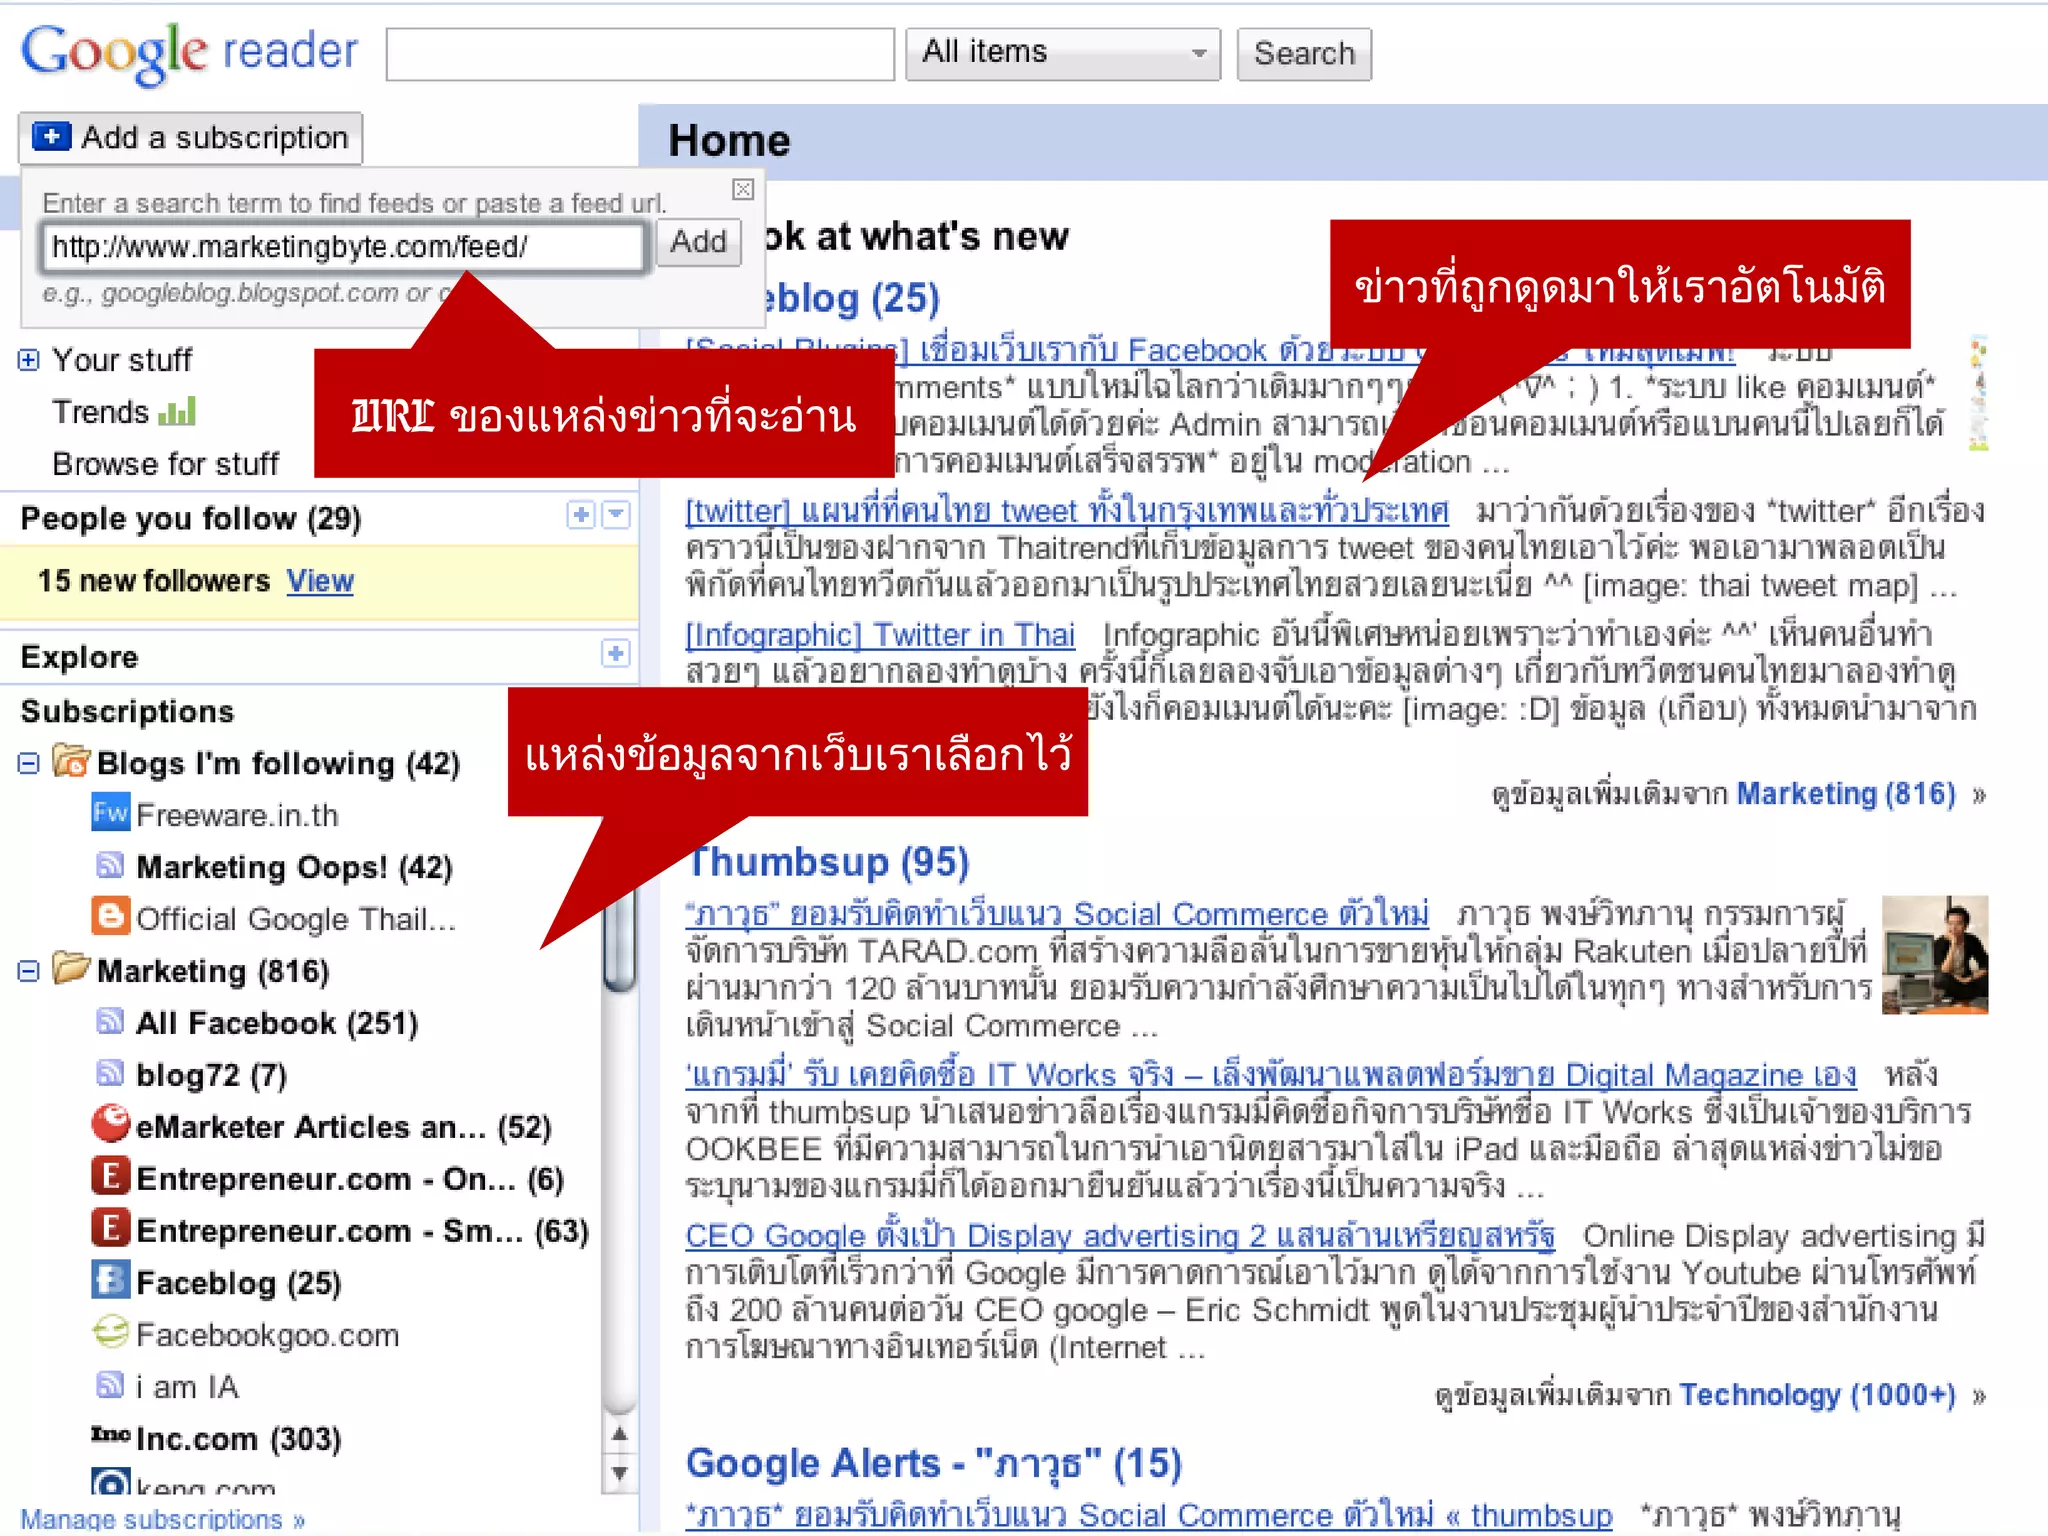2048x1536 pixels.
Task: Click Faceblog feed icon
Action: coord(110,1280)
